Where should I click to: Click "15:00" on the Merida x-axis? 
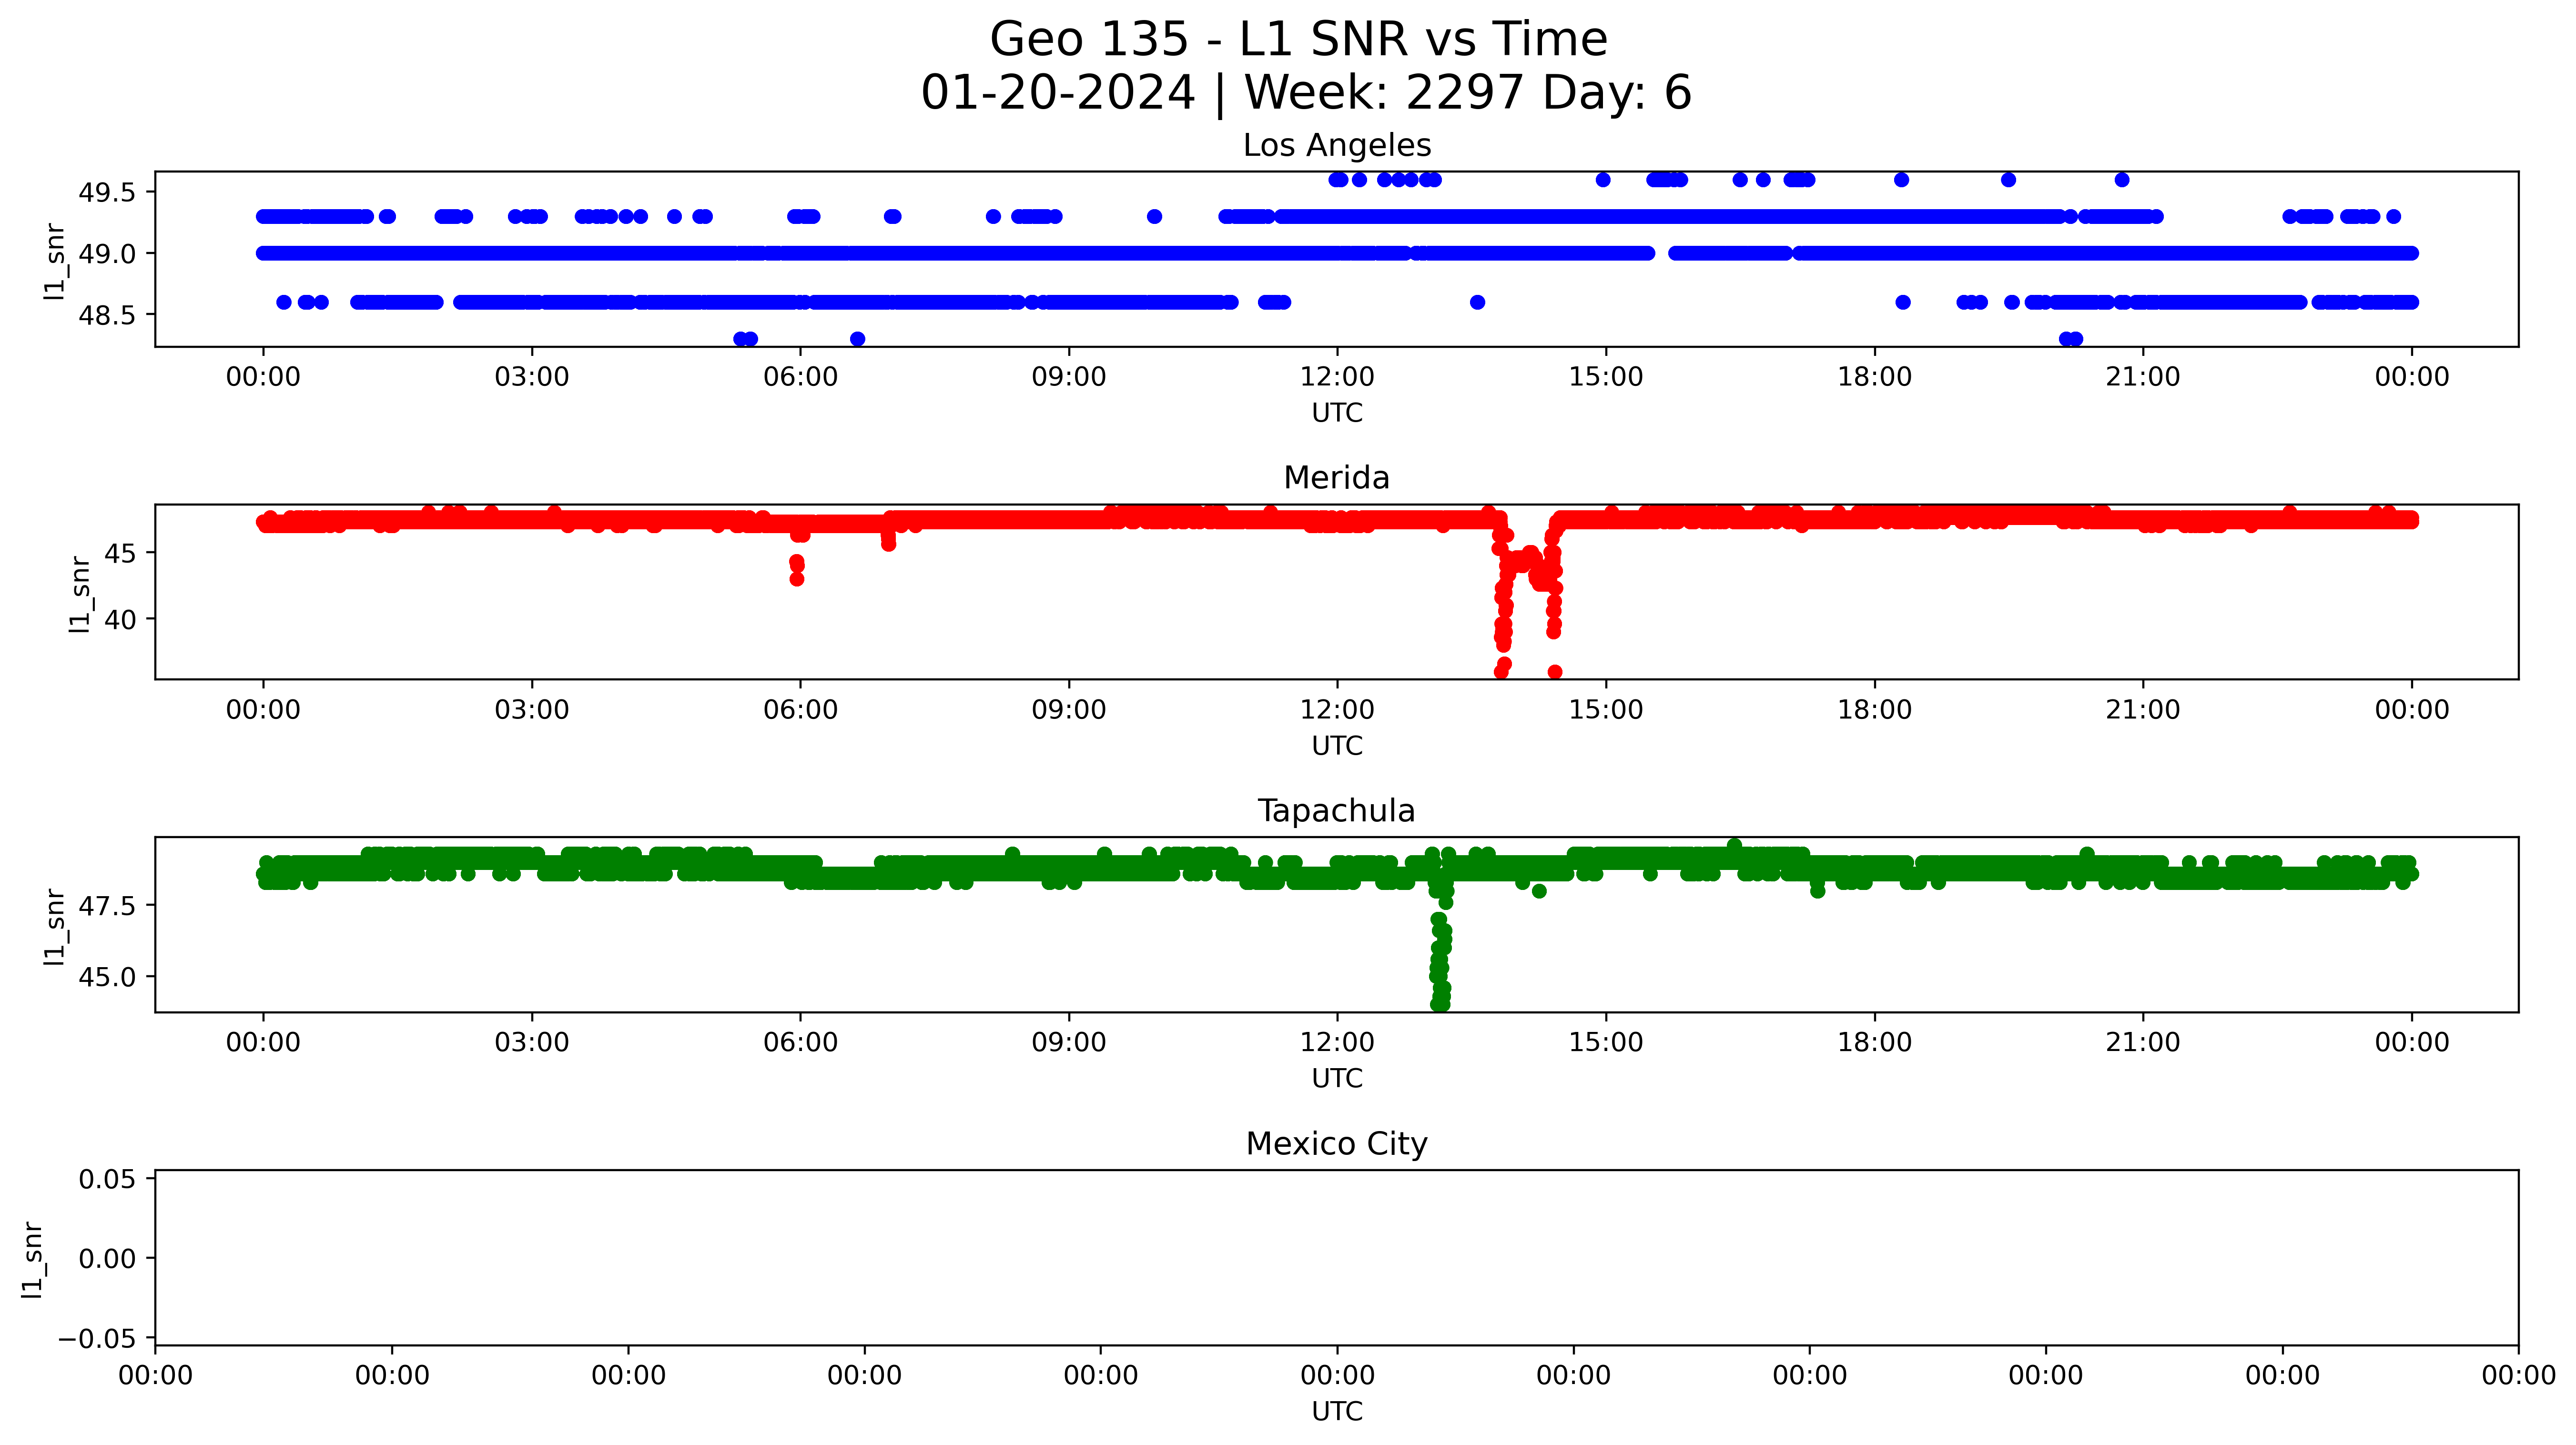(x=1606, y=710)
